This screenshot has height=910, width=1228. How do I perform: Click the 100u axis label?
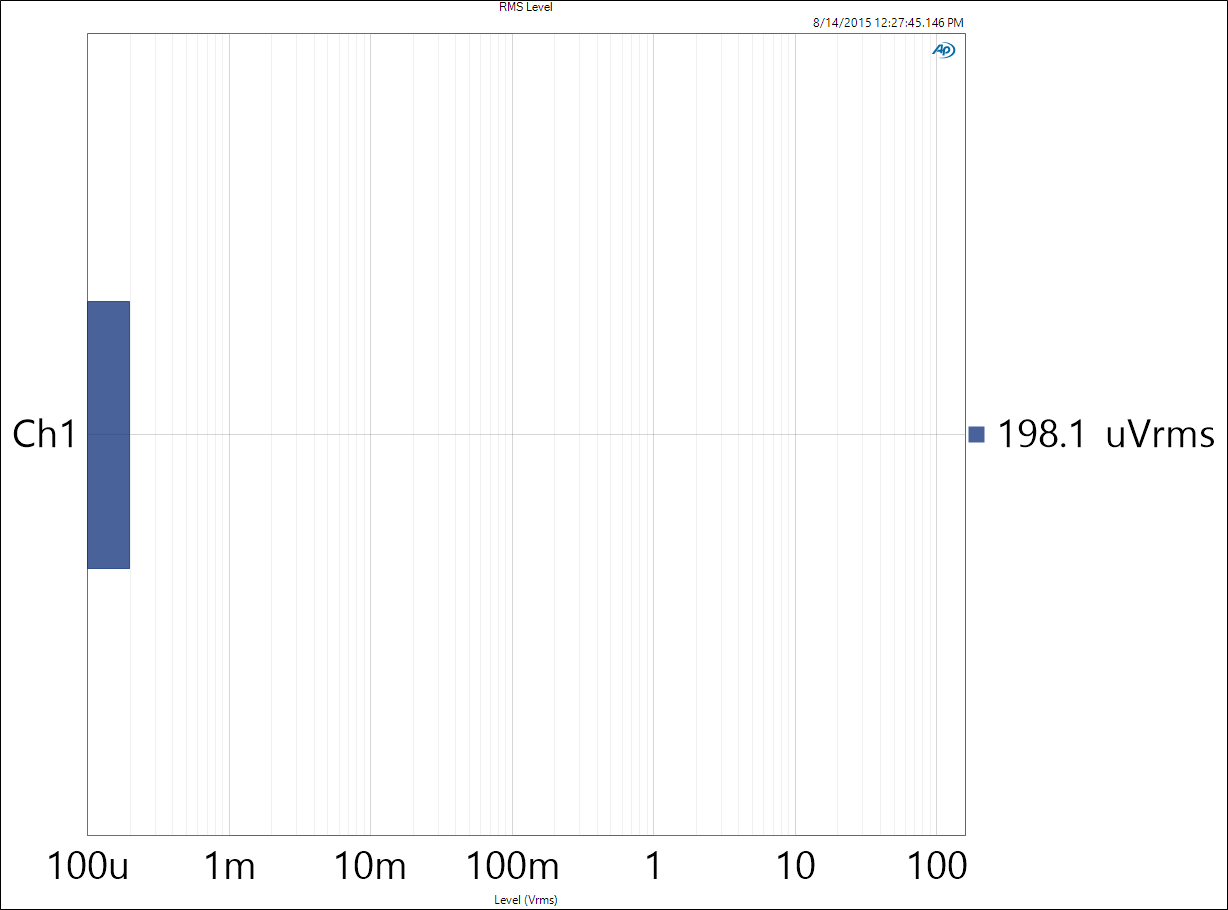tap(88, 866)
